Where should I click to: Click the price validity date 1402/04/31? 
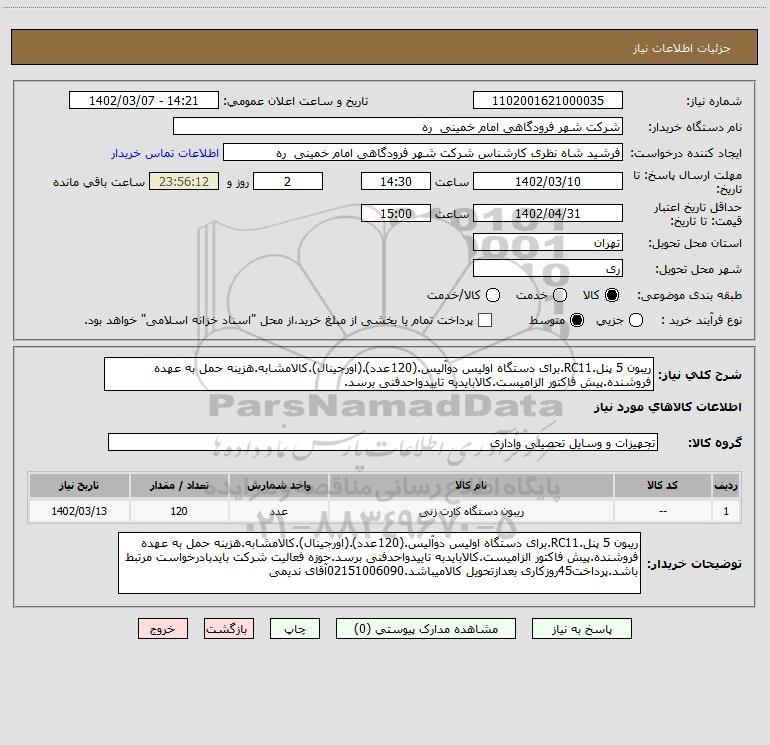click(548, 213)
